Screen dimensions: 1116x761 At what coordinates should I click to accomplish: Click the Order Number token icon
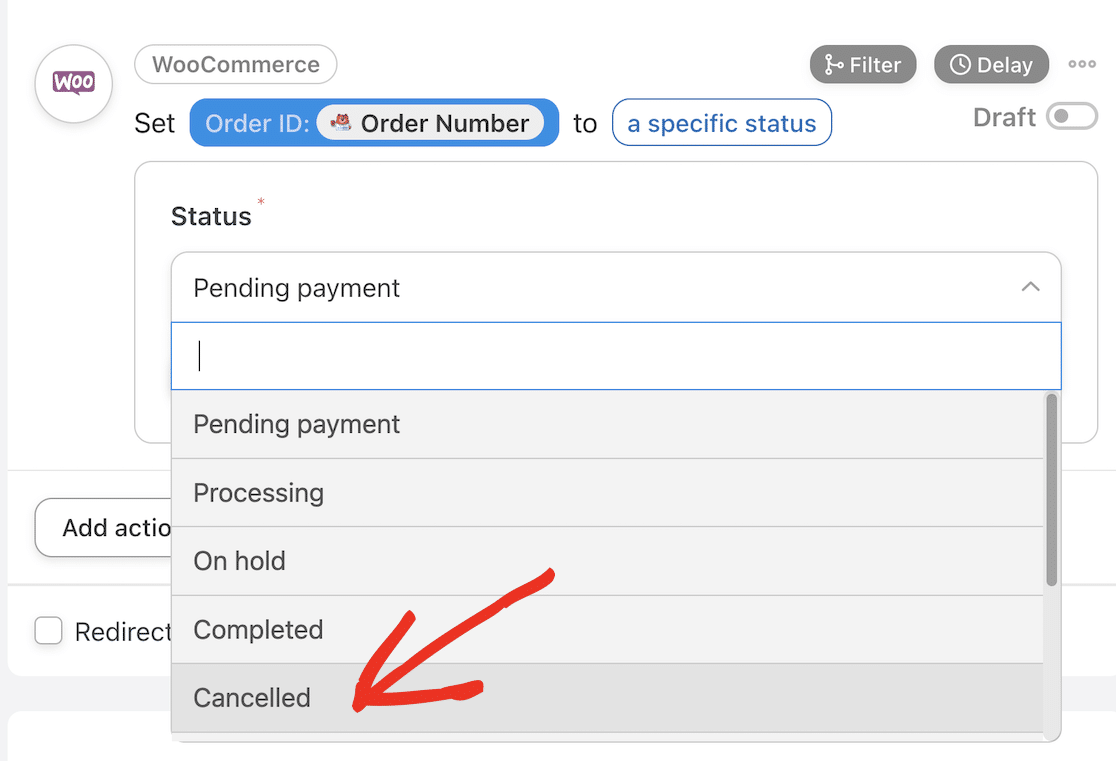coord(341,123)
